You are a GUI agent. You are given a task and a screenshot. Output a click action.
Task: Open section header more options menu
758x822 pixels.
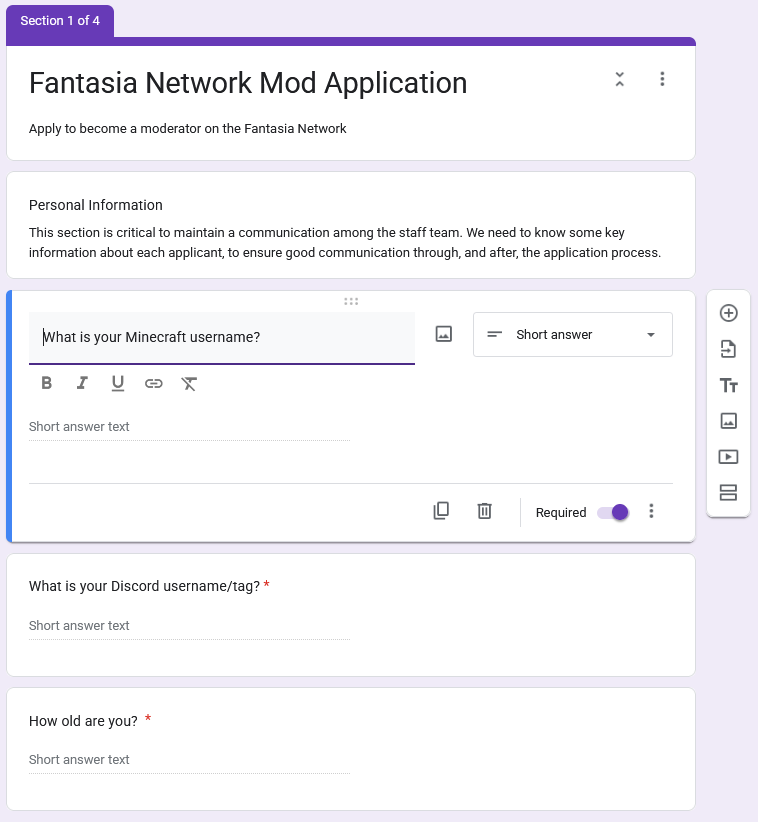coord(662,79)
